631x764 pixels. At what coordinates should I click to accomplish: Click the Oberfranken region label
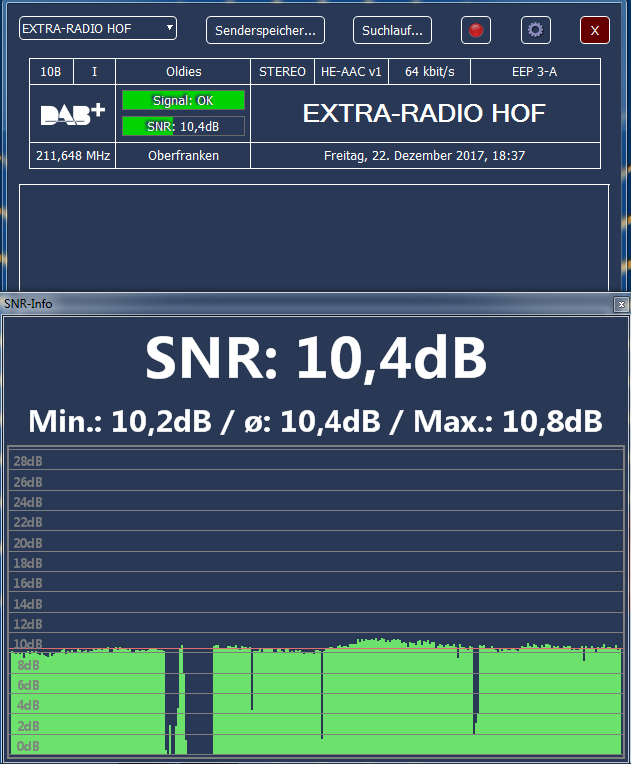coord(183,156)
